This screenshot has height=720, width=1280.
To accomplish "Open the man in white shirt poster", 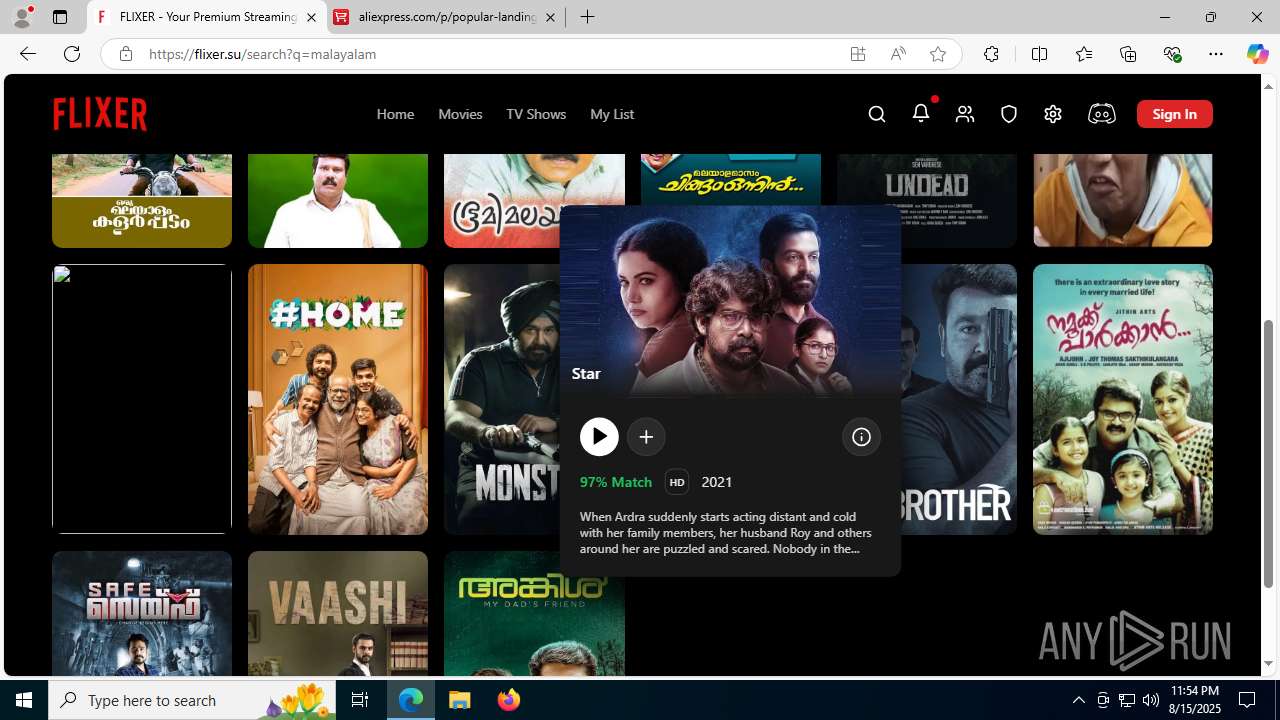I will coord(338,200).
